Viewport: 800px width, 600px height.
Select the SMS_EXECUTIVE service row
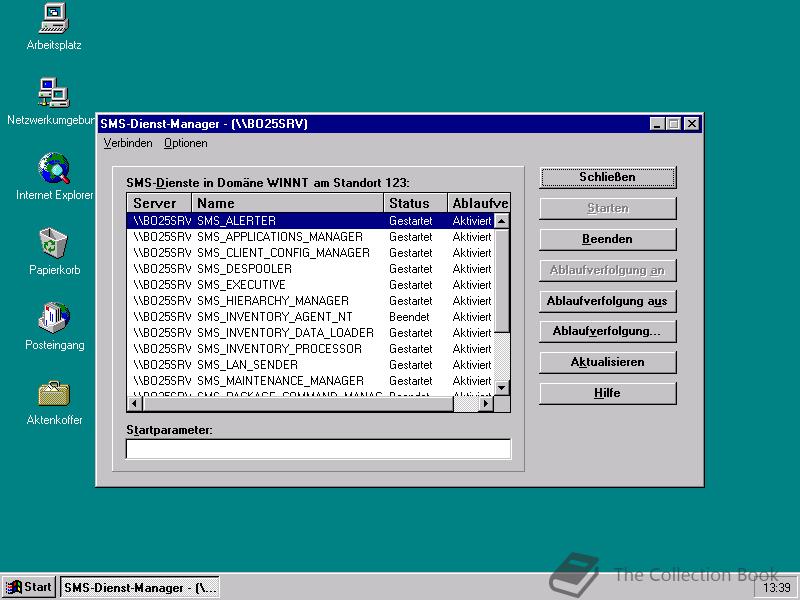tap(310, 285)
